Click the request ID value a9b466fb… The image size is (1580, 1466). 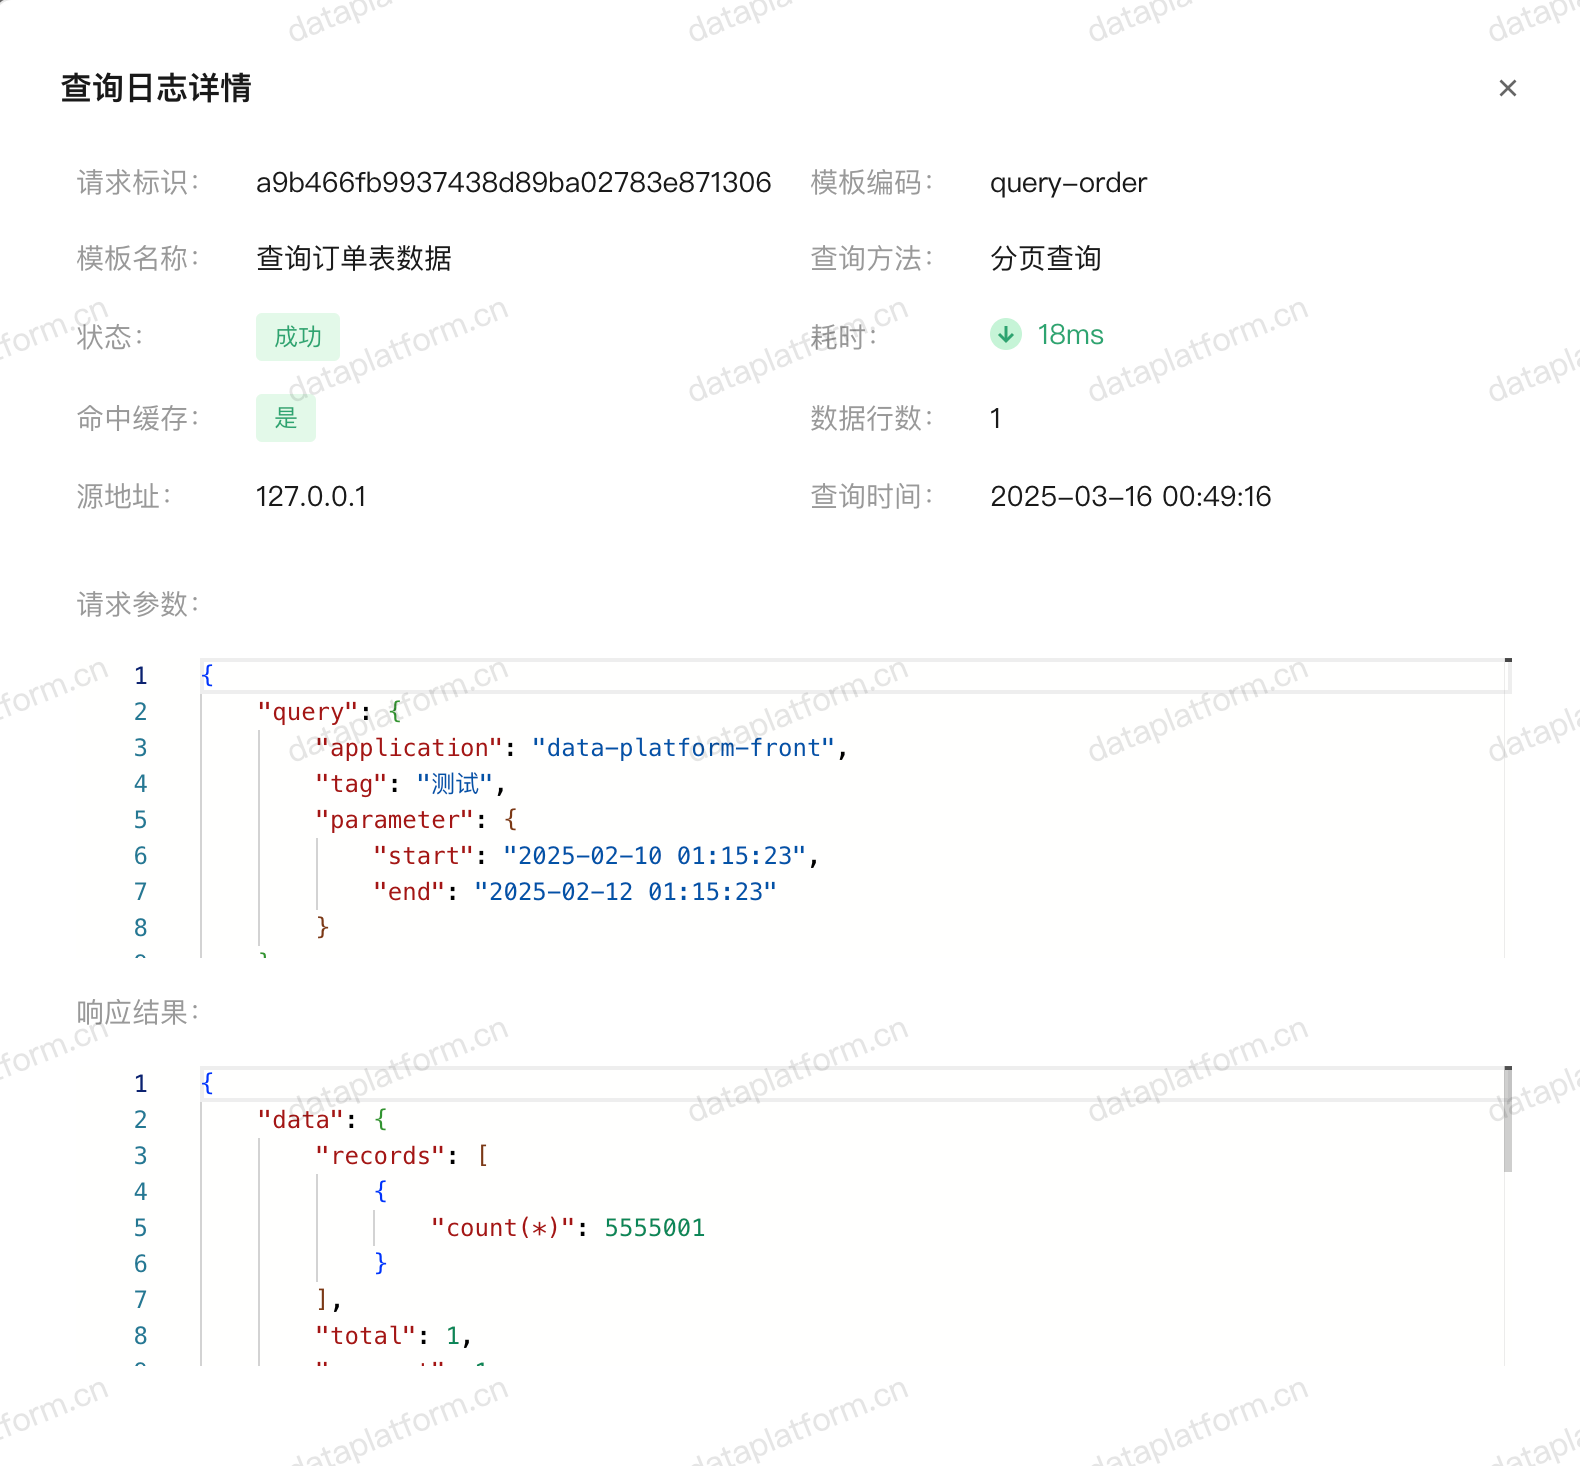(x=513, y=183)
